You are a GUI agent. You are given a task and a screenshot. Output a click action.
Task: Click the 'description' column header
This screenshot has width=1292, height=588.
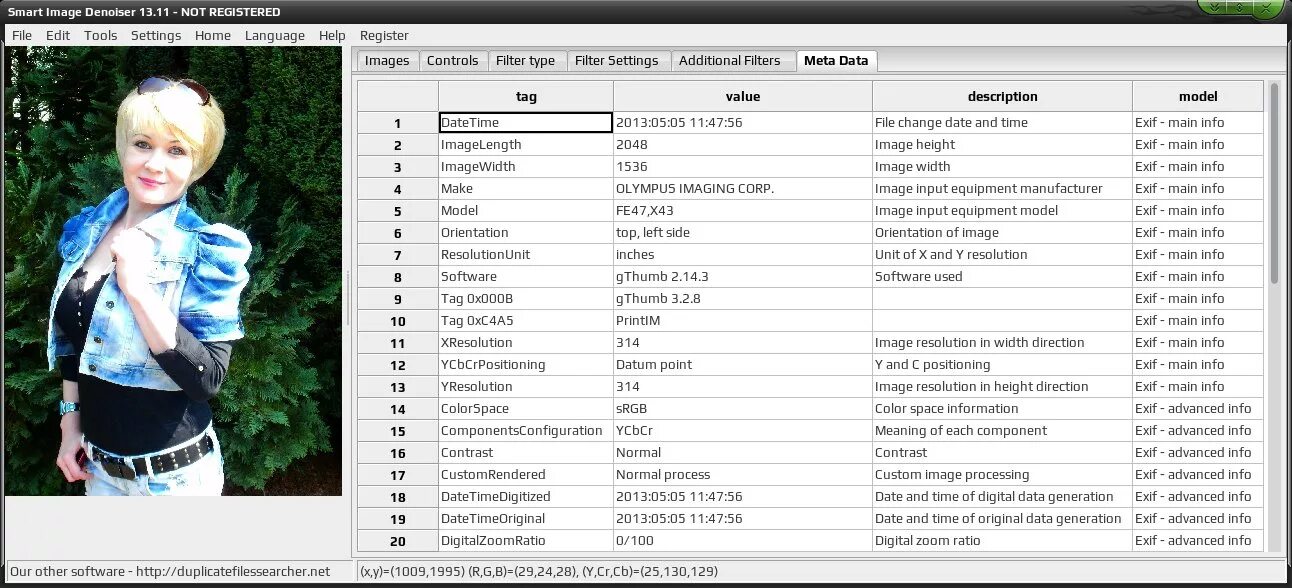click(x=1002, y=97)
